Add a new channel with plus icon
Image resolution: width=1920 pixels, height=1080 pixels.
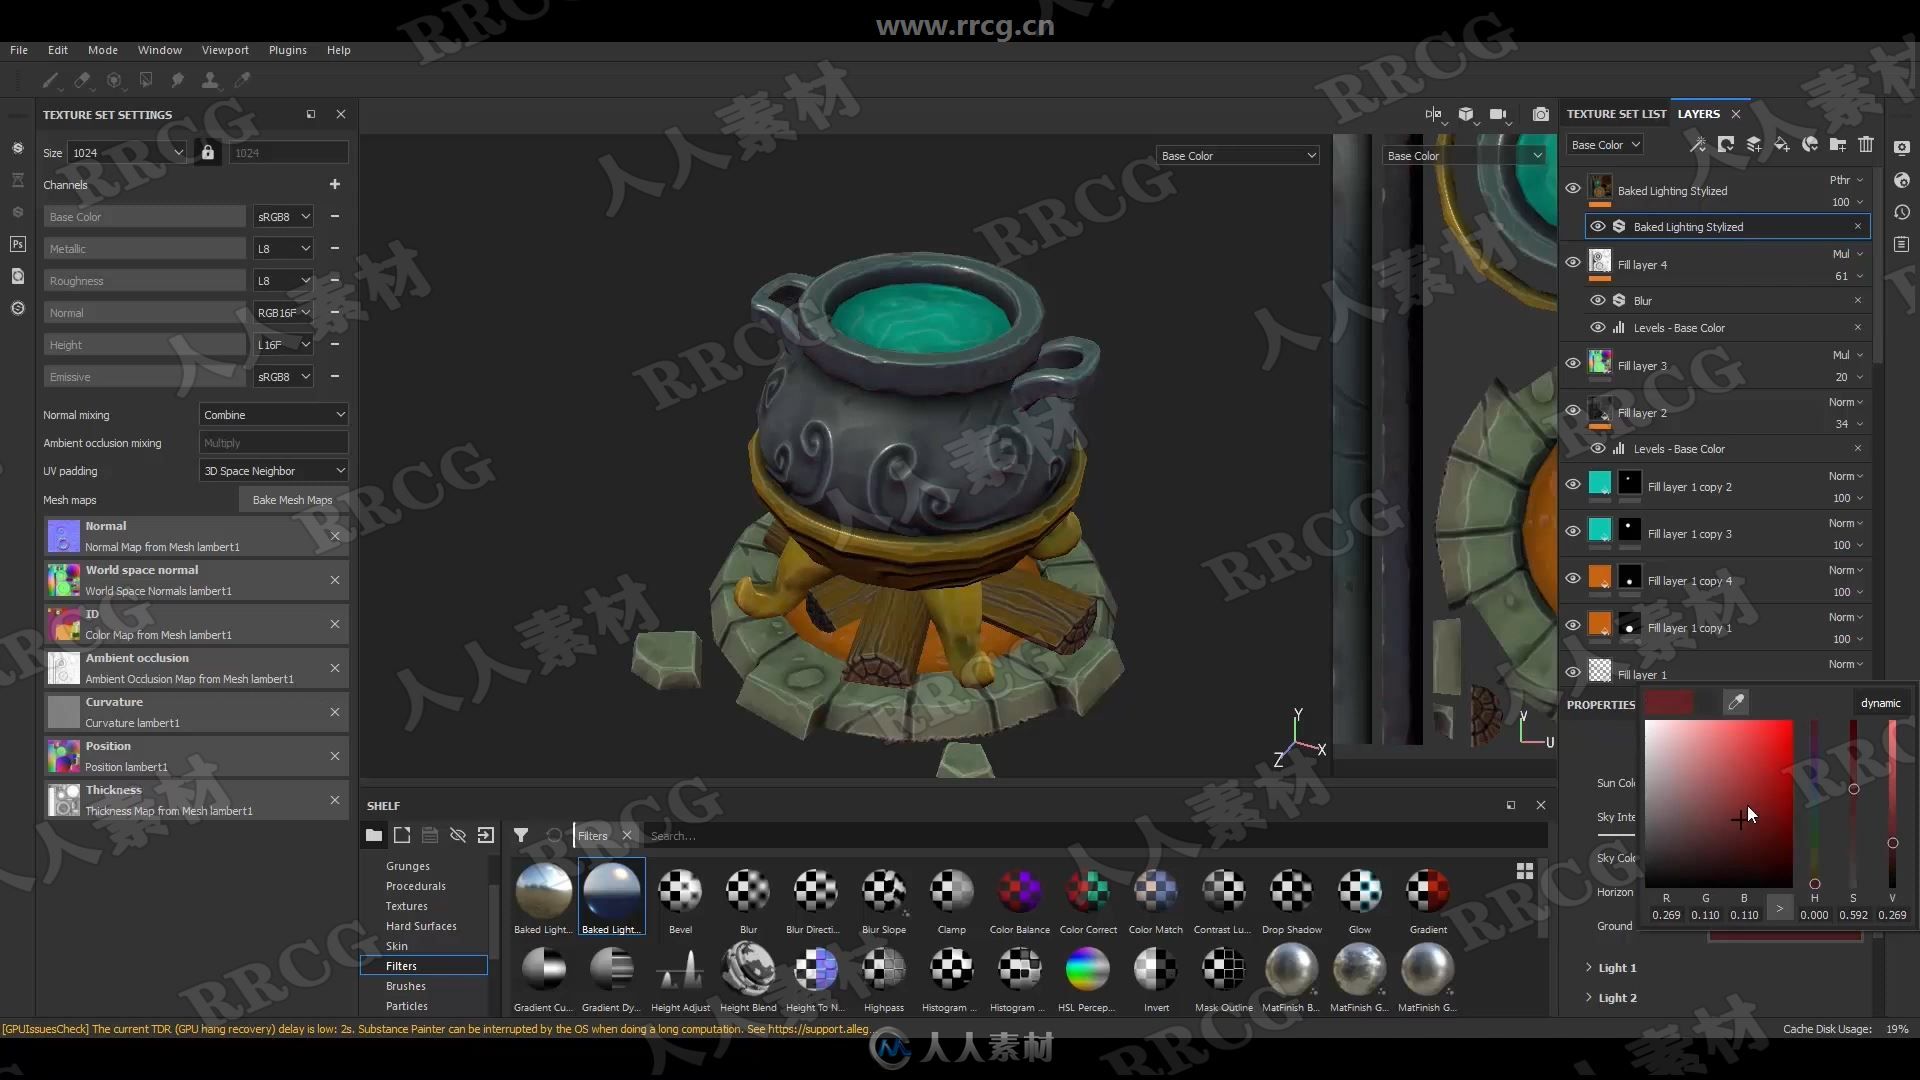335,184
